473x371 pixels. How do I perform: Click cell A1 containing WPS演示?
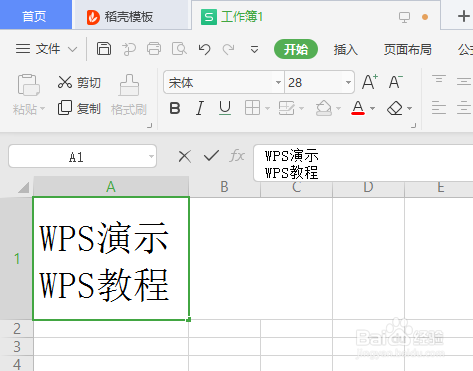[x=111, y=258]
